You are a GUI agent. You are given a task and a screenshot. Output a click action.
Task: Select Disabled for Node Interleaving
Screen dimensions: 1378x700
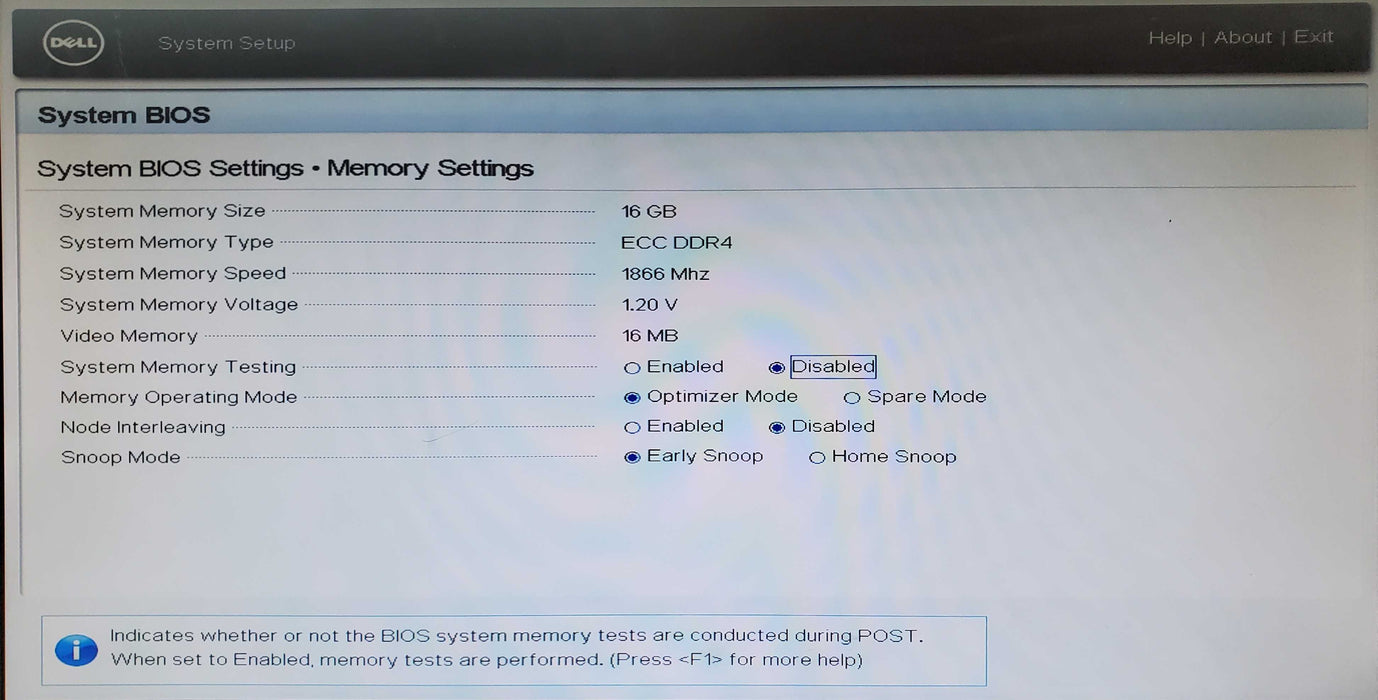777,428
